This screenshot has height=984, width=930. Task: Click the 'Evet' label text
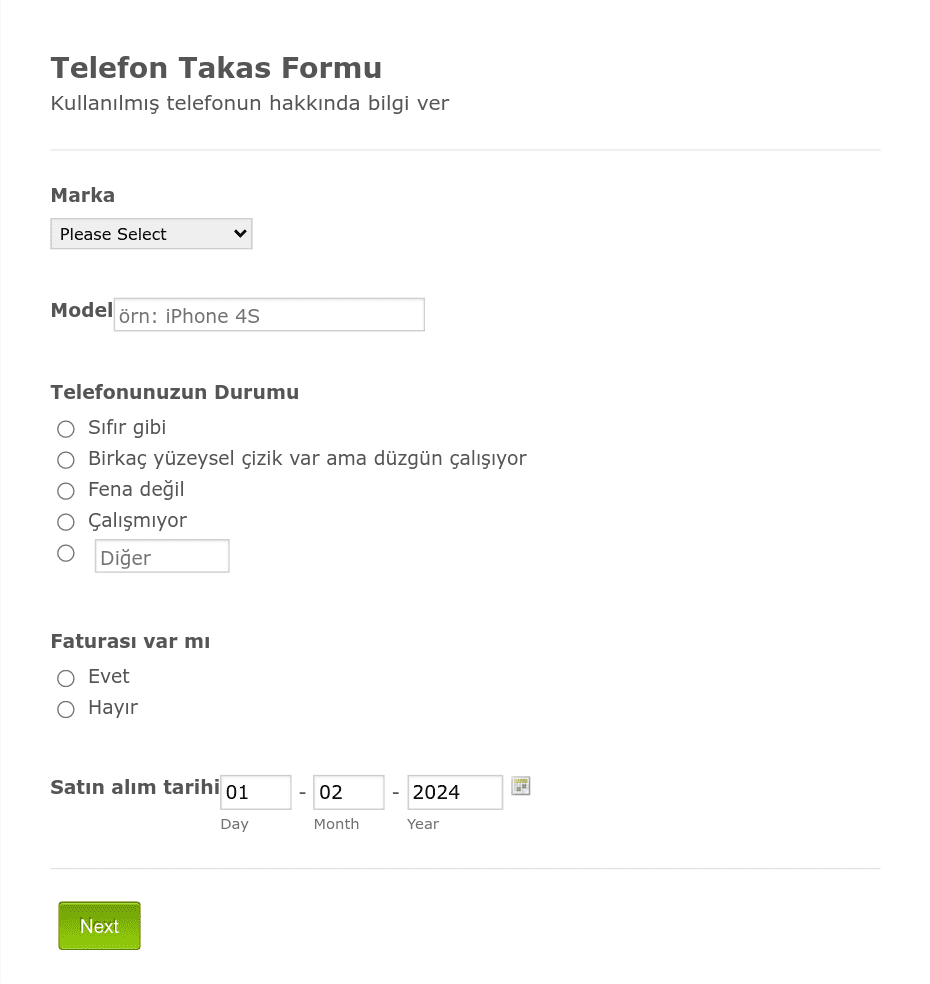click(109, 676)
